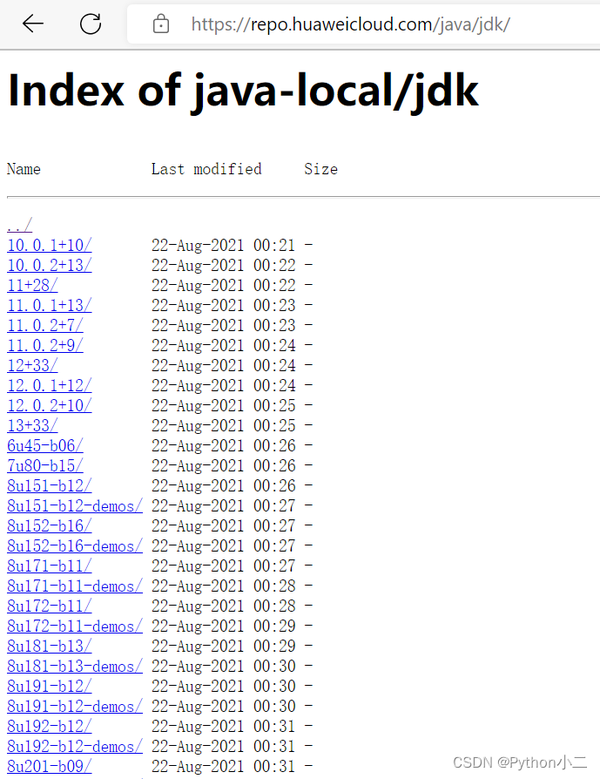Open the 8u152-b16/ folder
Viewport: 600px width, 779px height.
tap(49, 526)
